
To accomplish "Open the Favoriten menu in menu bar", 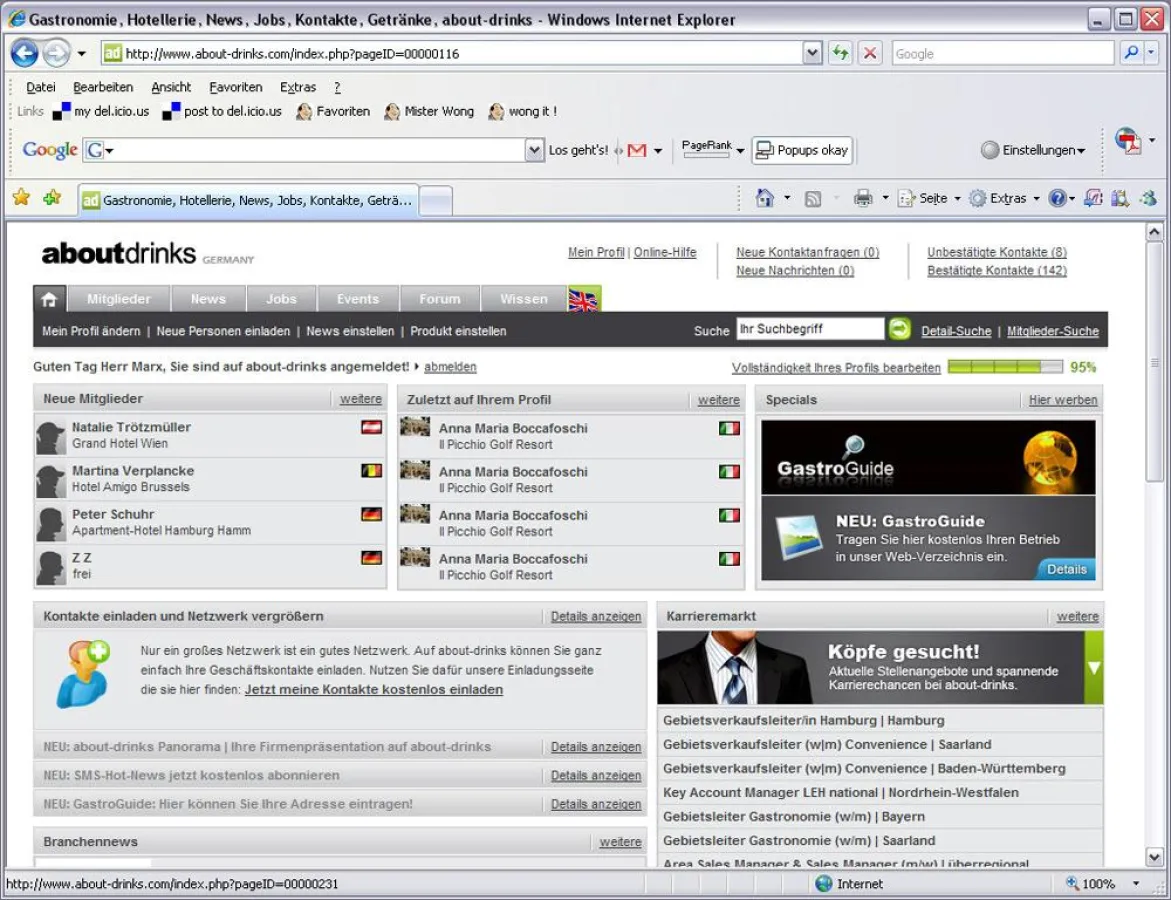I will pos(235,87).
